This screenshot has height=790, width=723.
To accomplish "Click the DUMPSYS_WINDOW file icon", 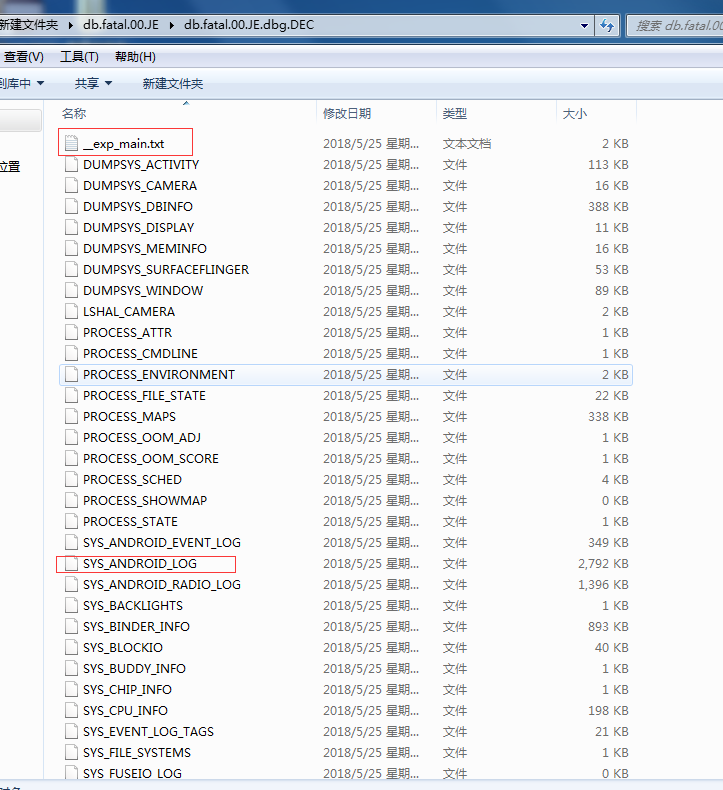I will (72, 291).
